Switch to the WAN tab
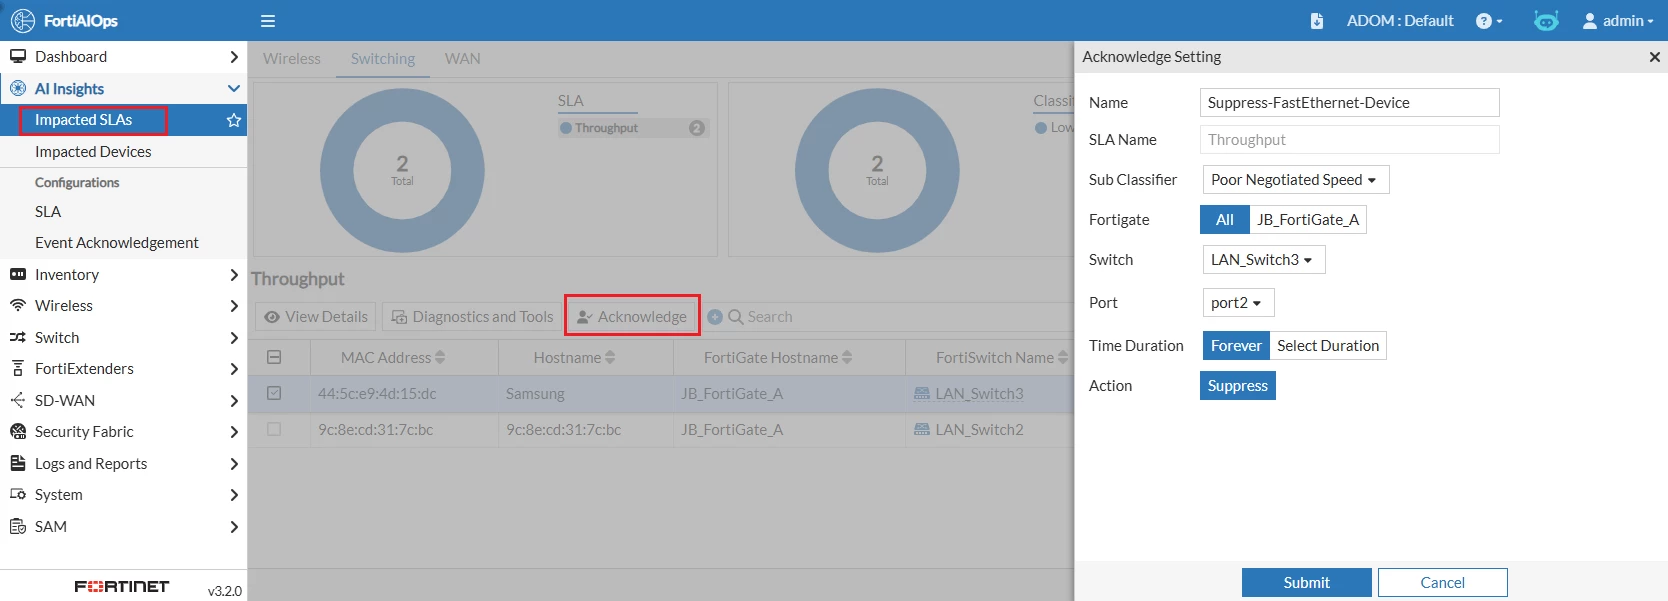 point(463,59)
